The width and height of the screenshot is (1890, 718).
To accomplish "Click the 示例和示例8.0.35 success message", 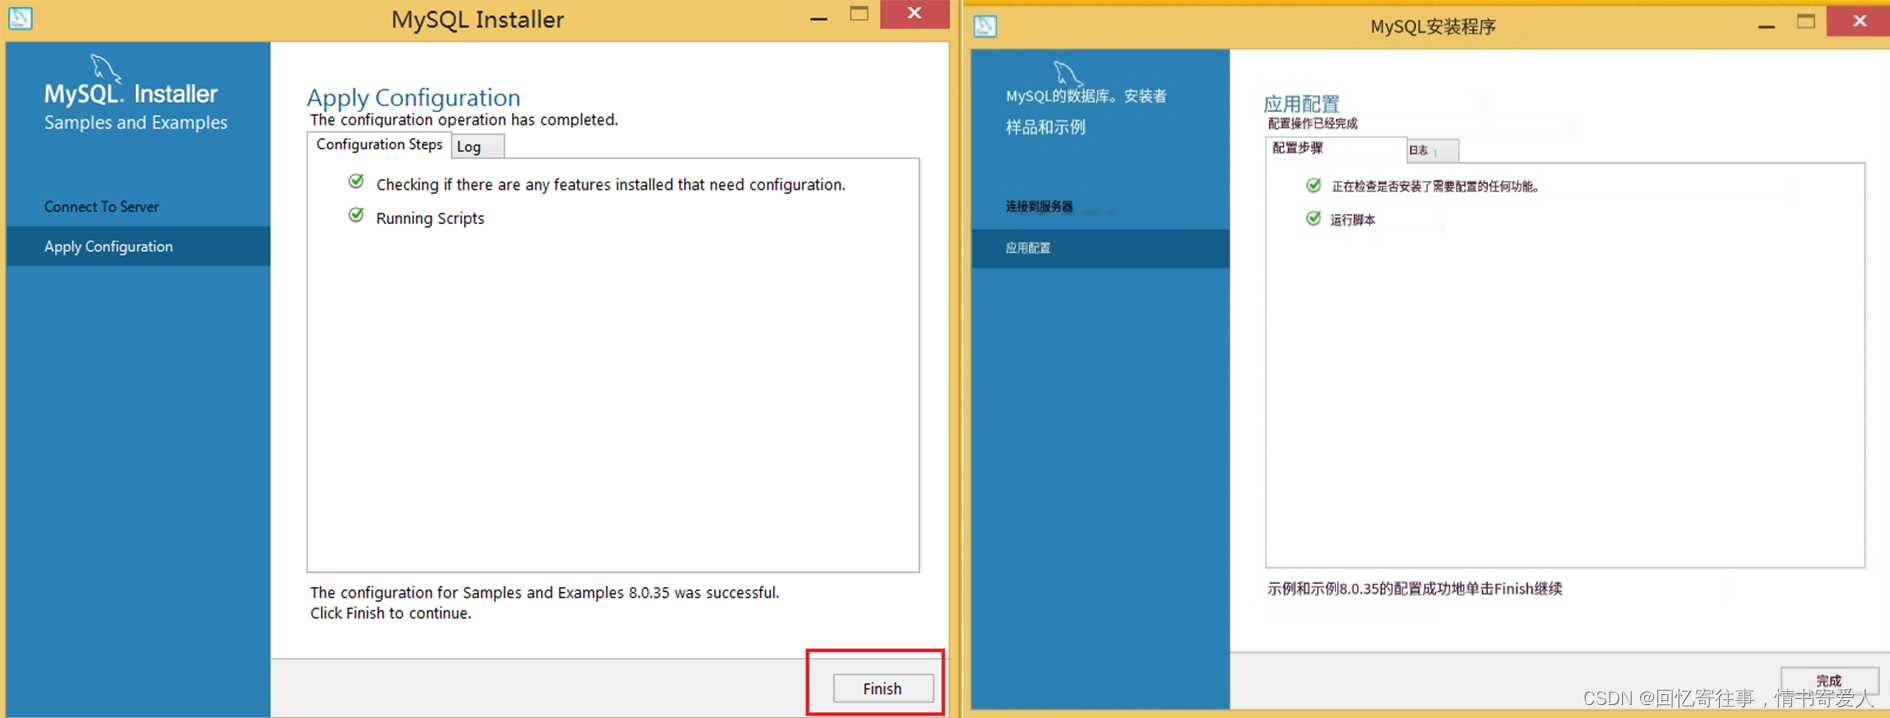I will pyautogui.click(x=1415, y=589).
